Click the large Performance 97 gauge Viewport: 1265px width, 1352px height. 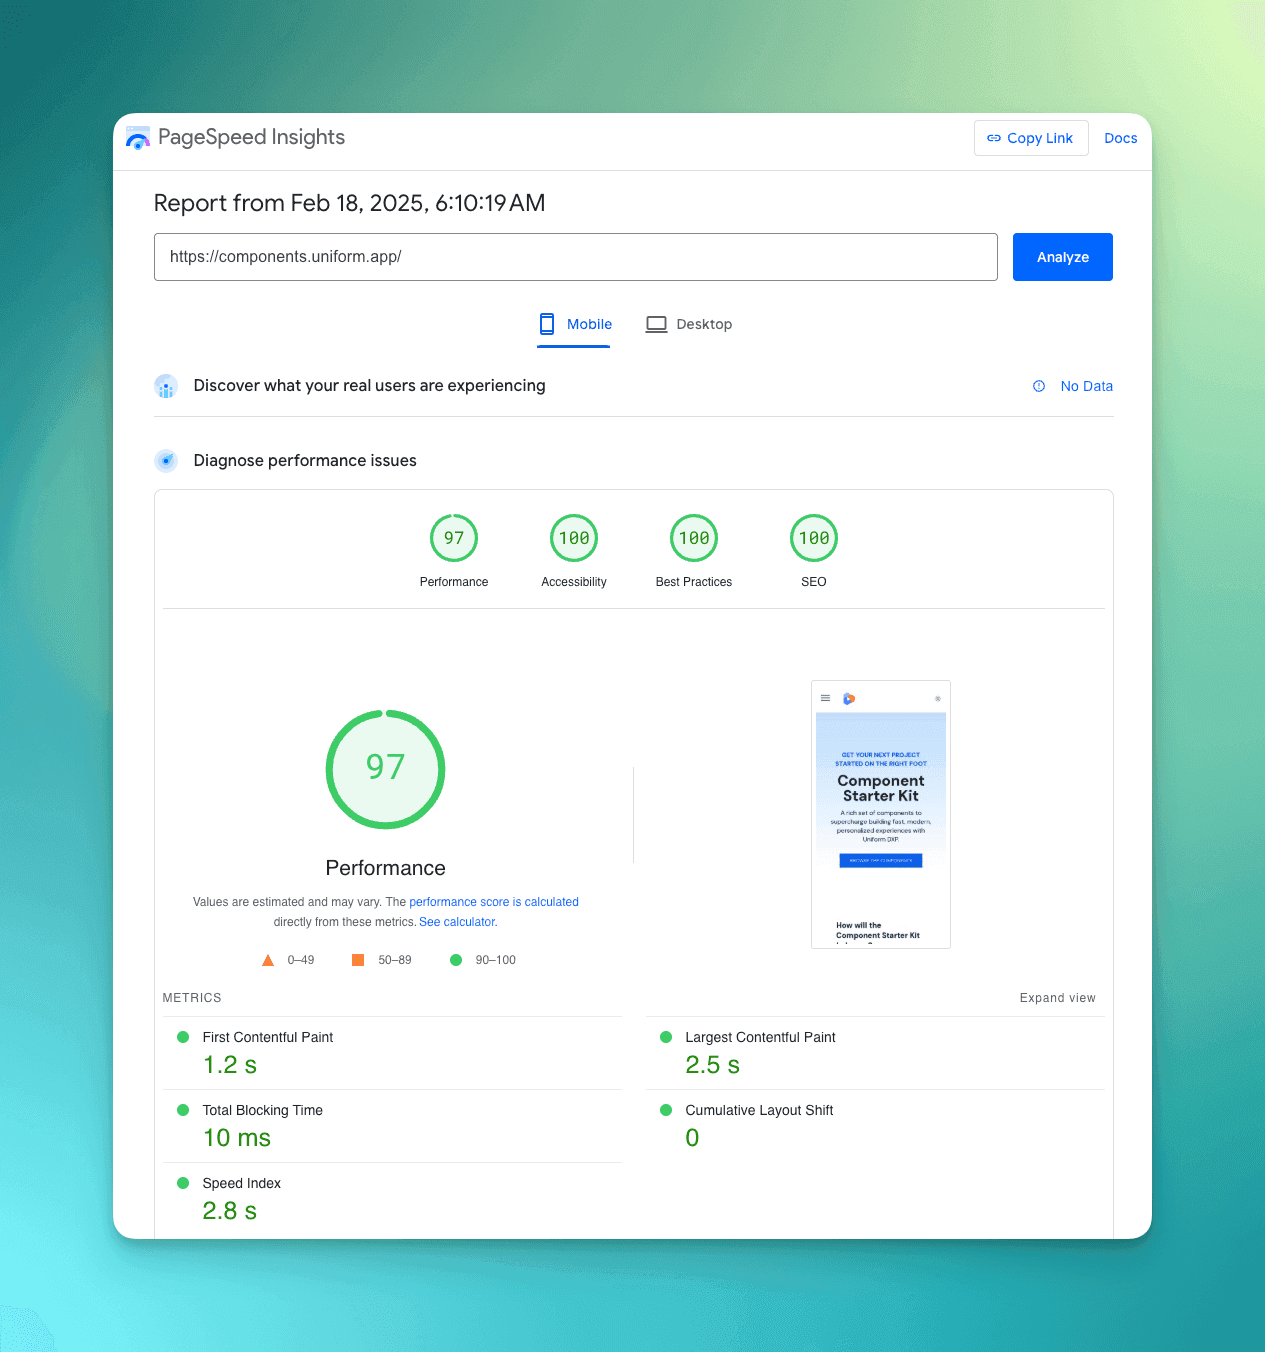click(x=386, y=769)
